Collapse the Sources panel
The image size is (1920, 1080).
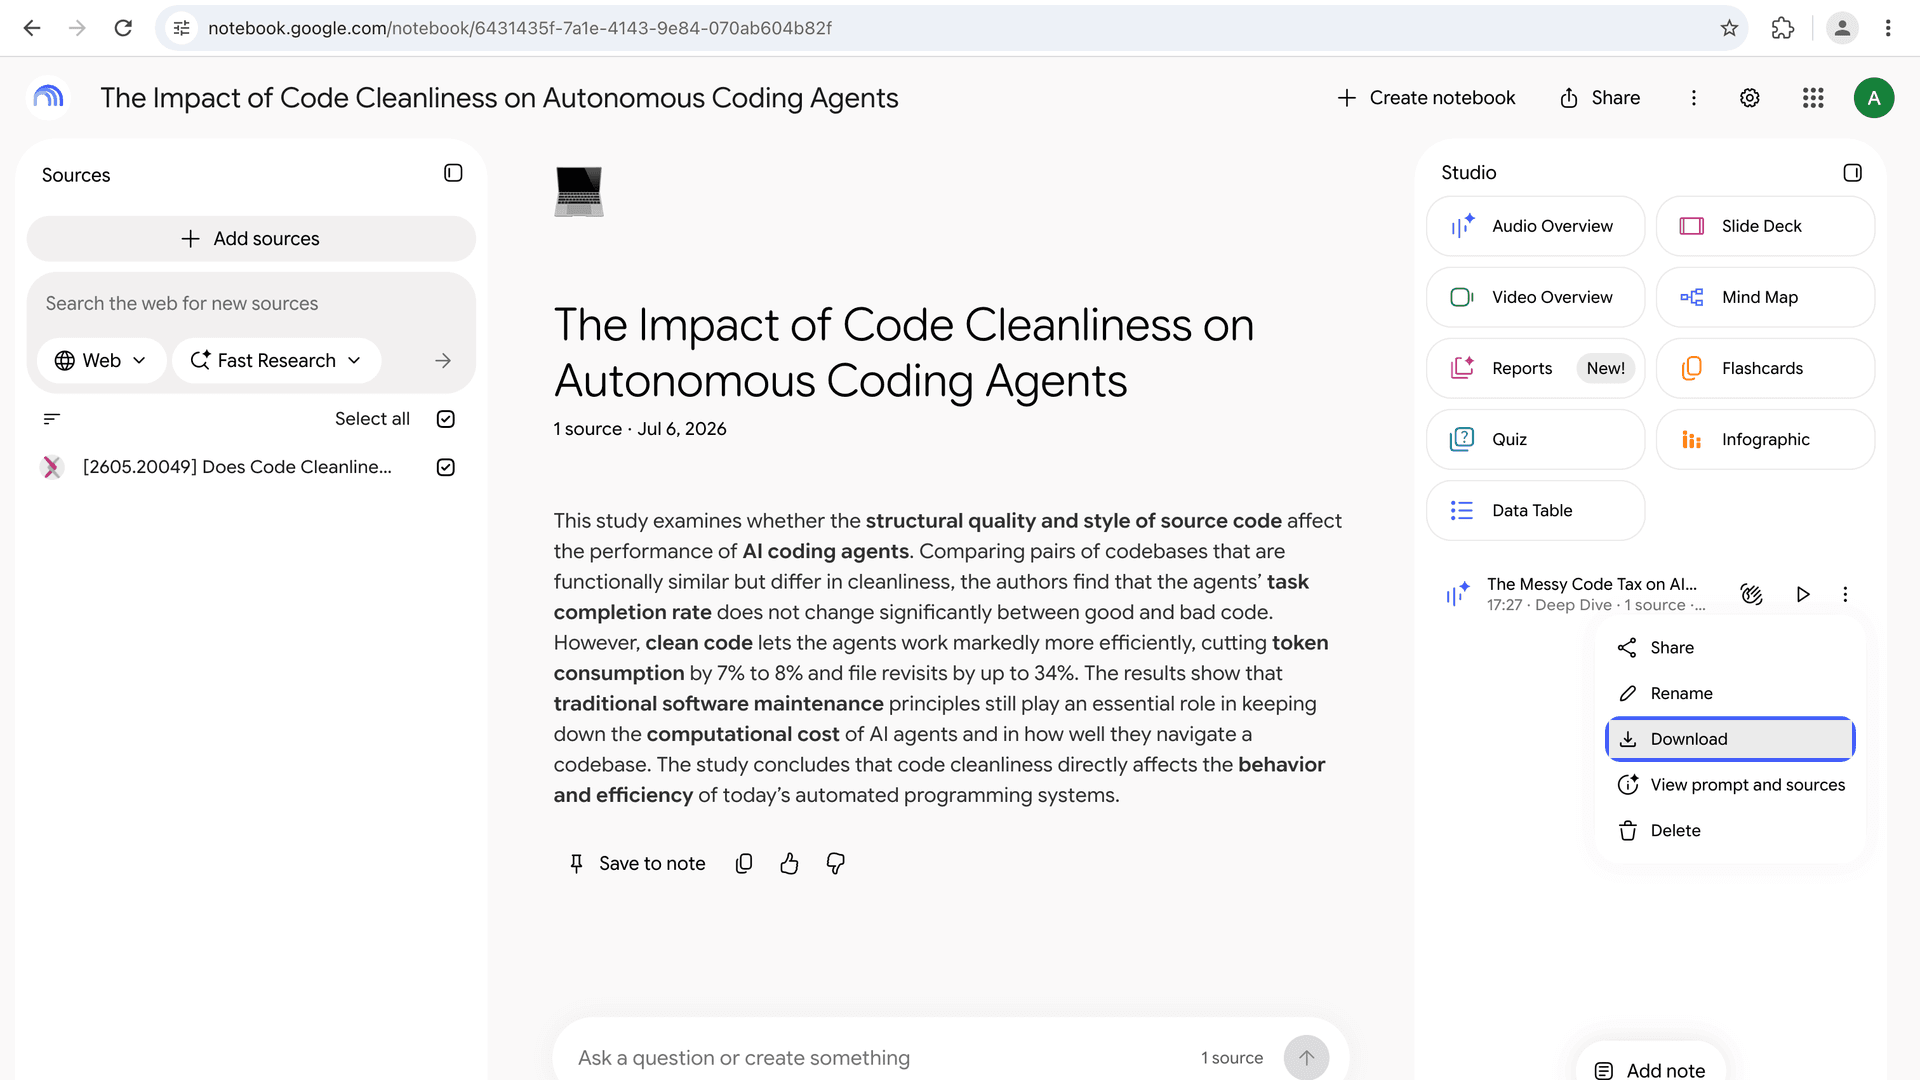point(453,173)
